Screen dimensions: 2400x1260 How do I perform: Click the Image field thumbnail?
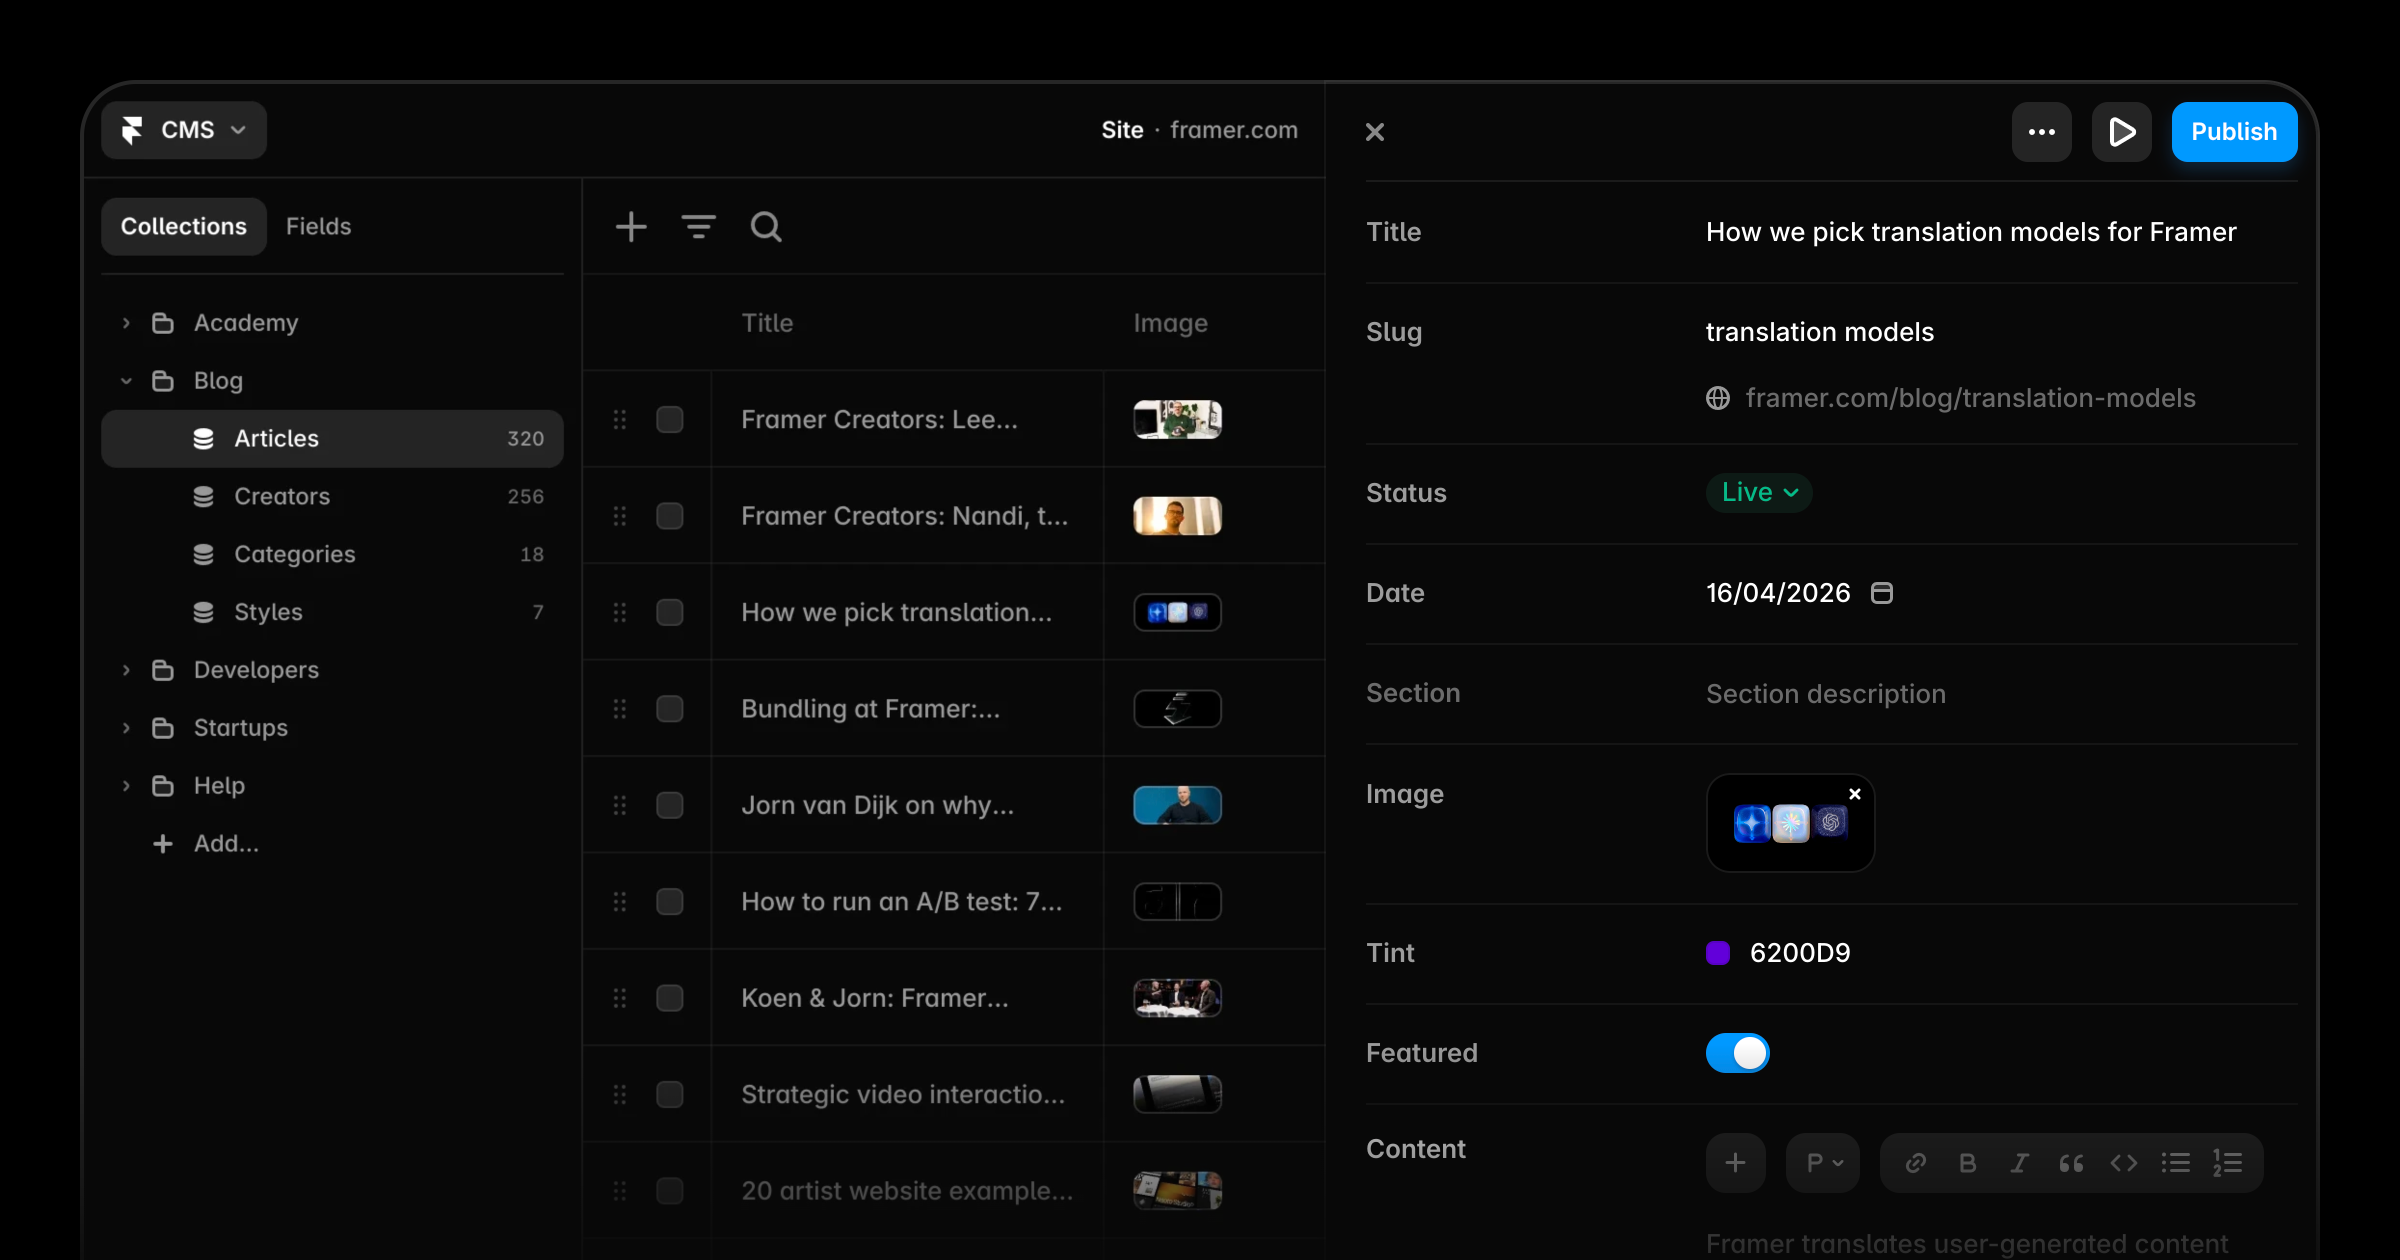pyautogui.click(x=1790, y=823)
